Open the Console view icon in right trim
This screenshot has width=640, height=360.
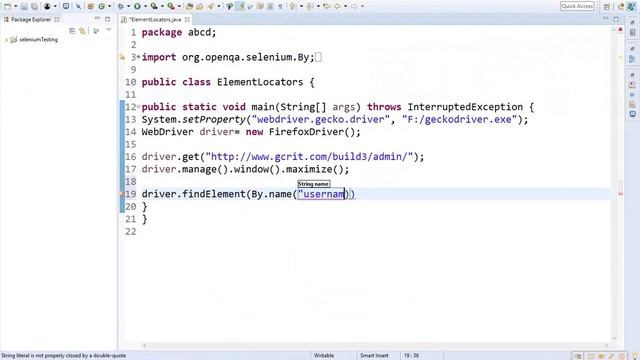coord(632,114)
